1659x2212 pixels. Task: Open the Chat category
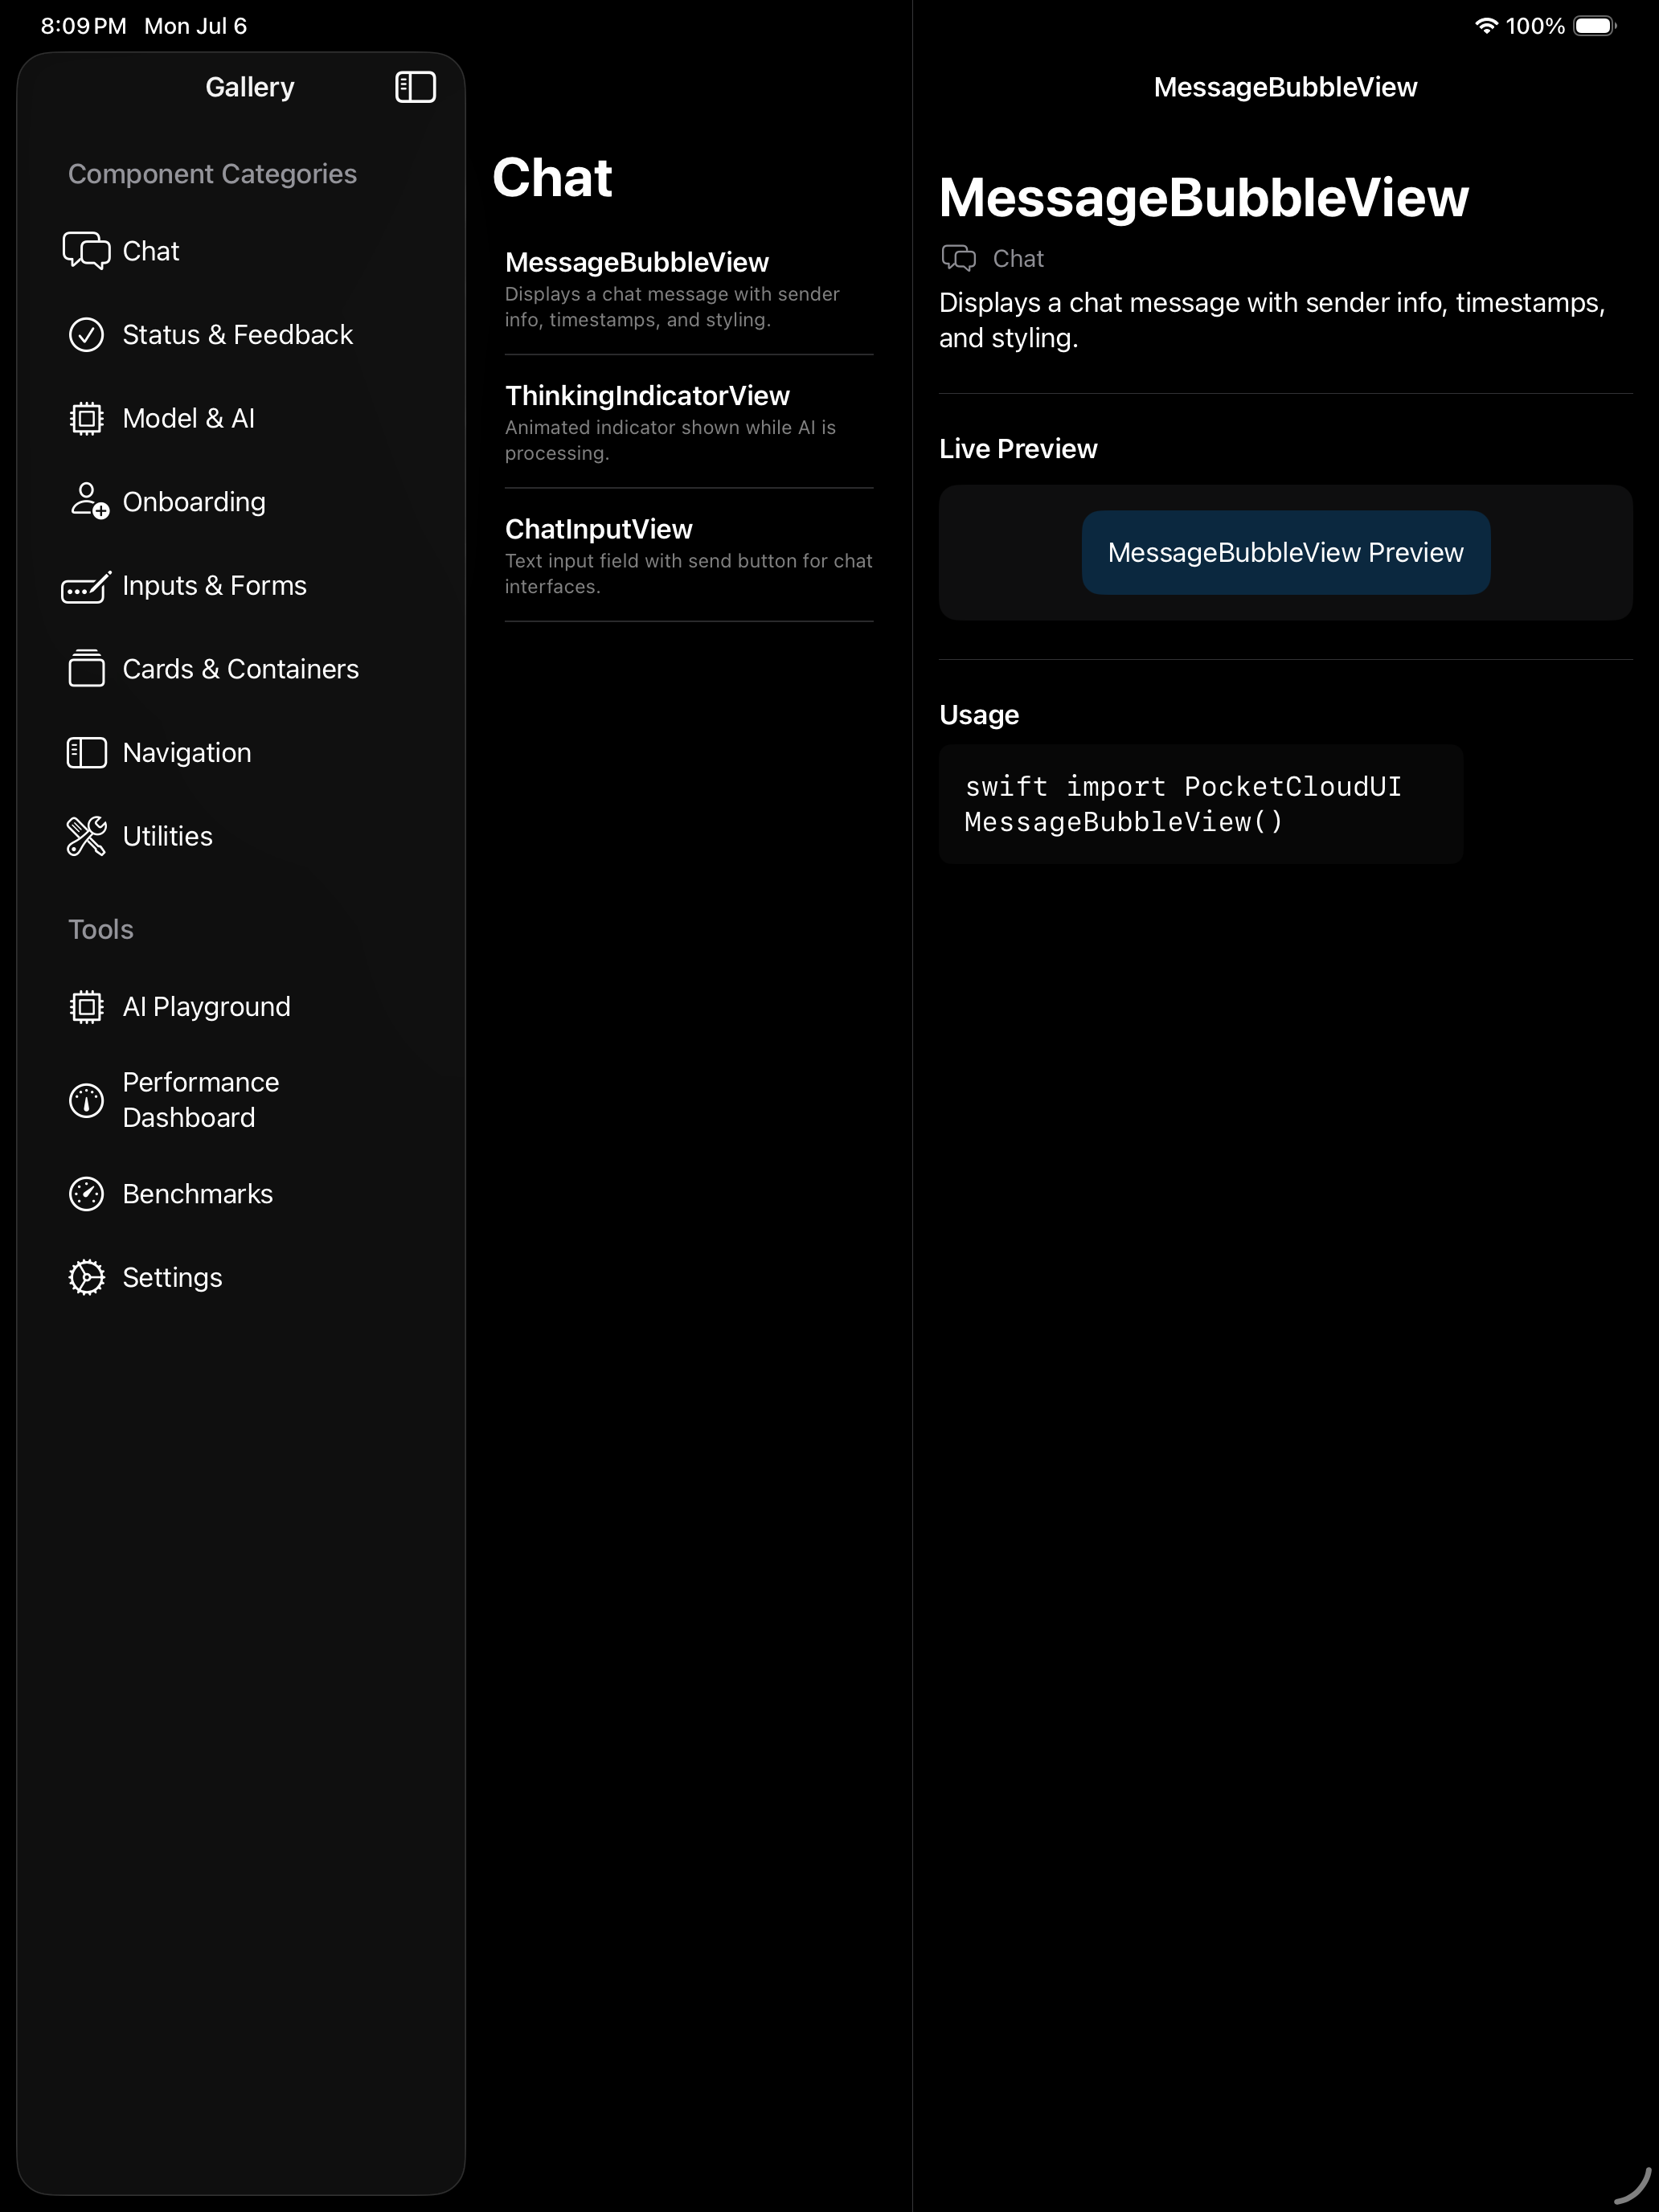pos(241,250)
